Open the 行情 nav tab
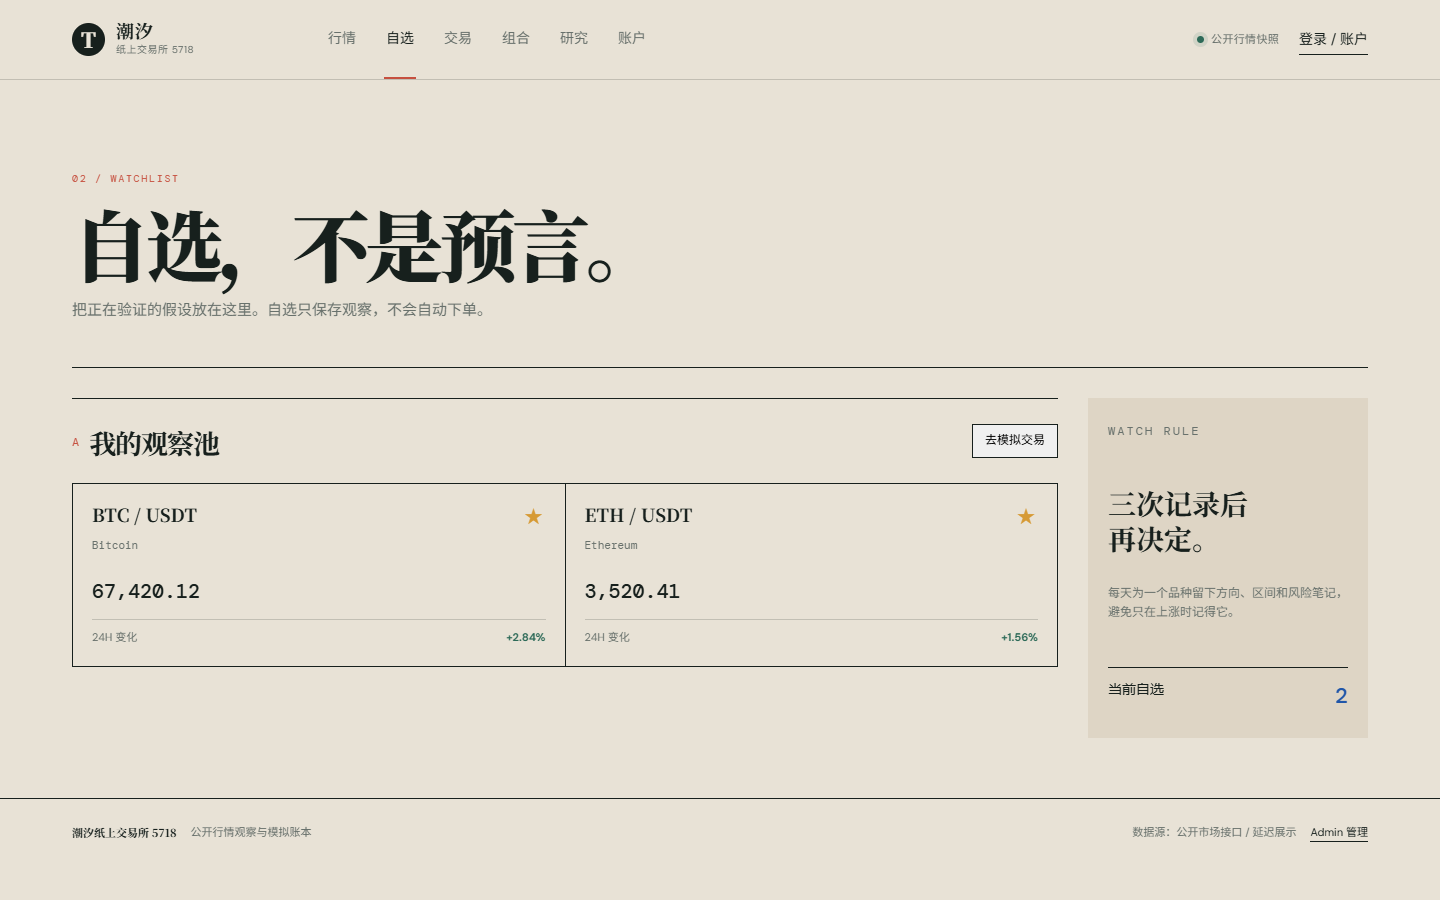The image size is (1440, 900). pos(342,38)
